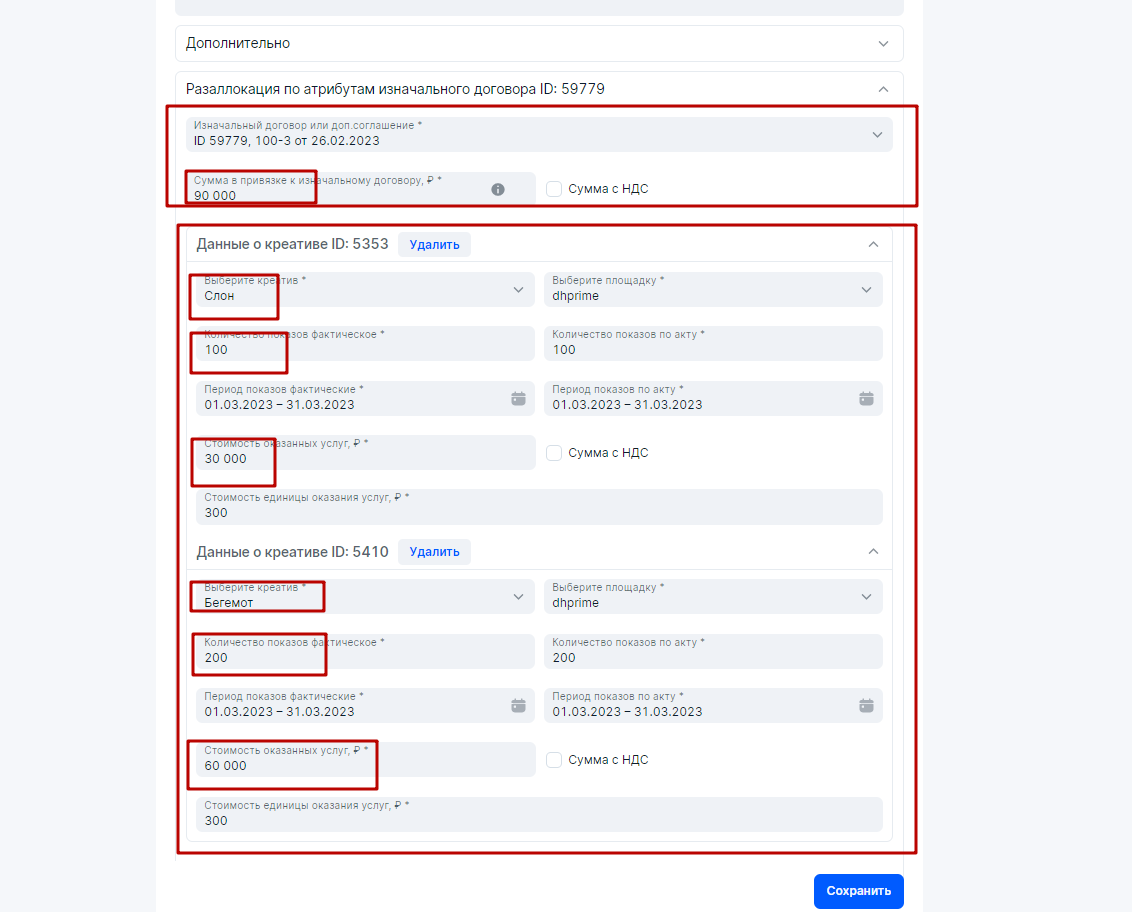Open calendar for act period of creative 5353

click(x=866, y=398)
